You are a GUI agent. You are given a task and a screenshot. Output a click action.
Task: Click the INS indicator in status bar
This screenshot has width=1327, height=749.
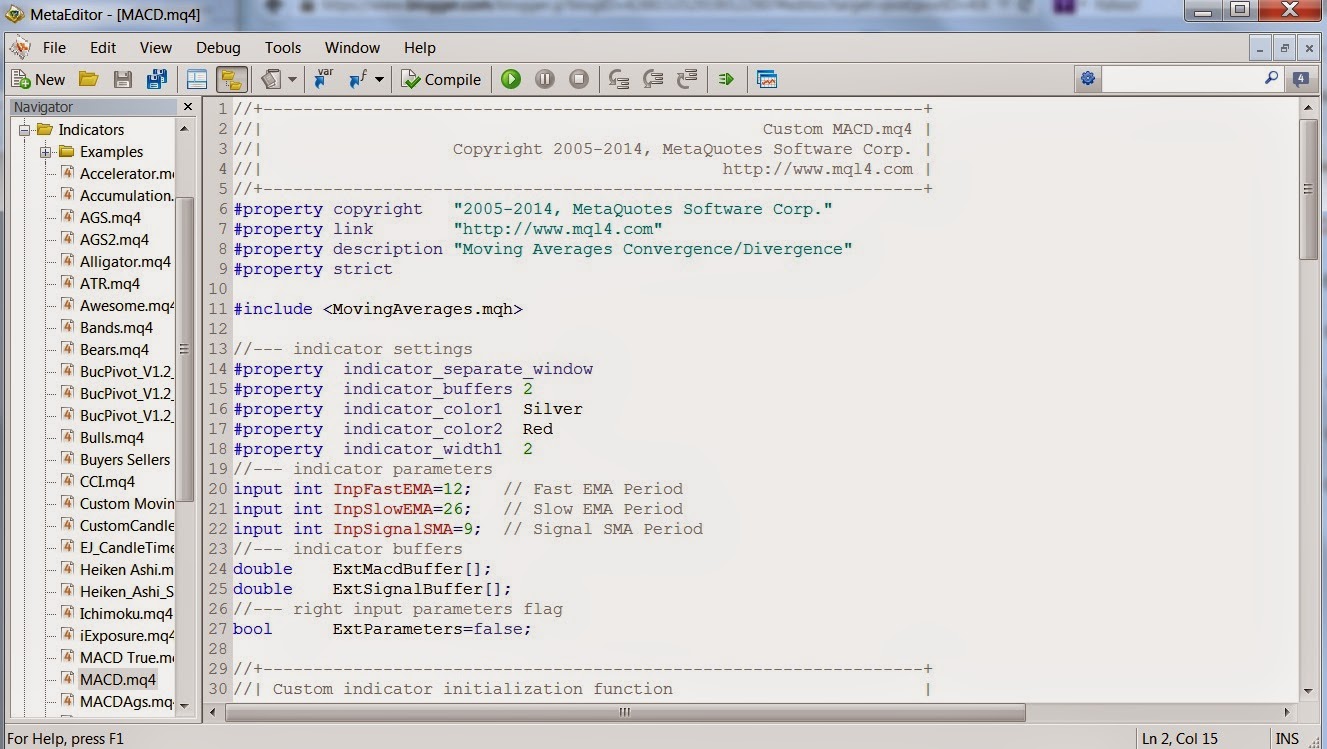coord(1287,739)
